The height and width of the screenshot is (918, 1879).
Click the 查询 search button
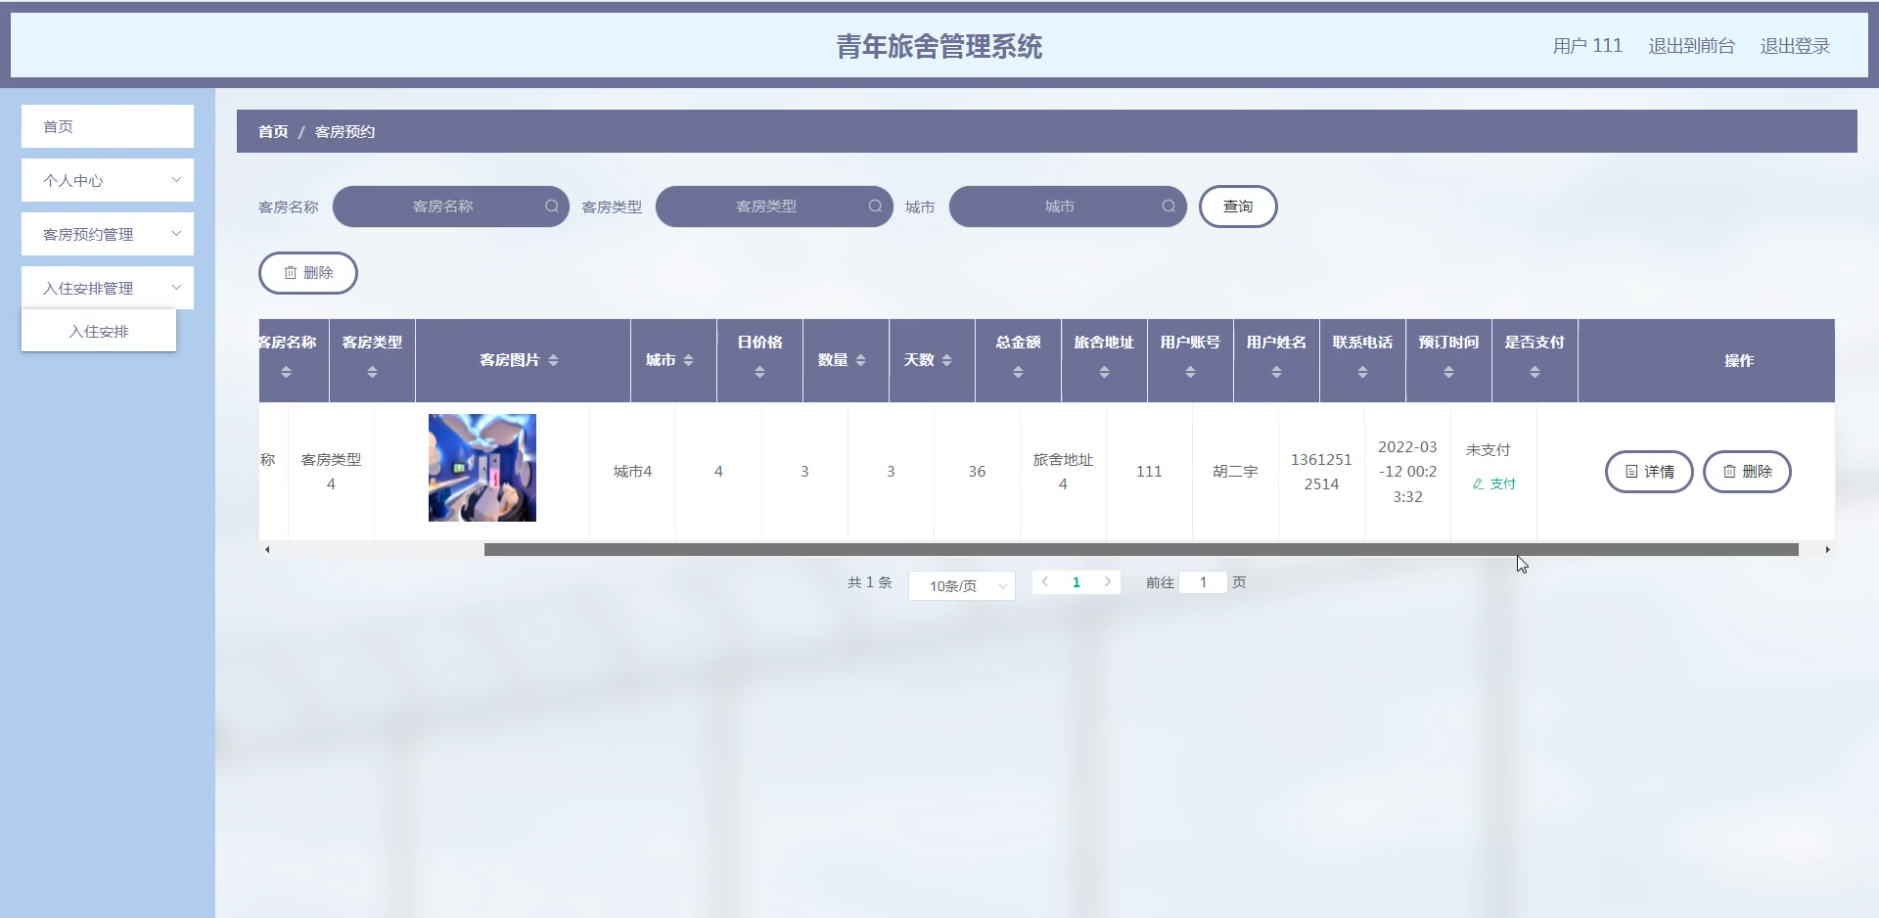tap(1238, 206)
